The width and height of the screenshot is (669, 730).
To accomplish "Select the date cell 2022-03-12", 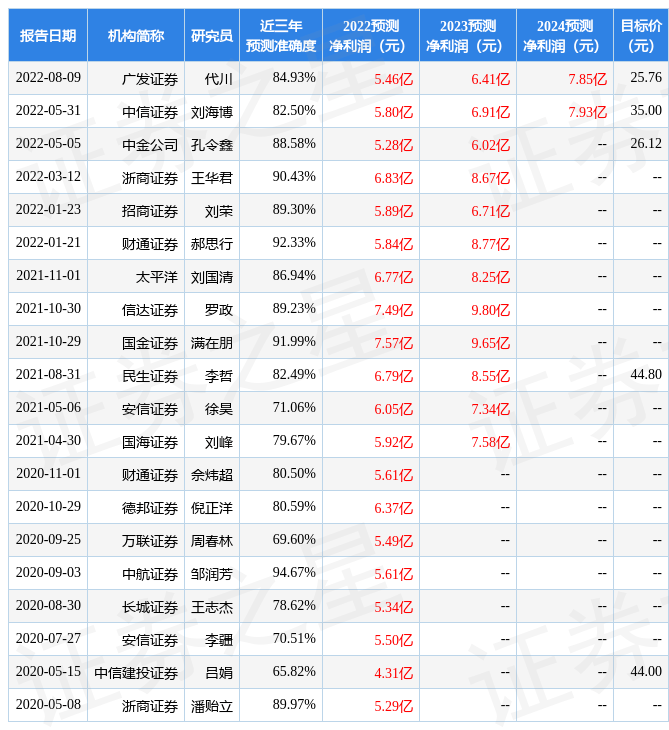I will [x=48, y=177].
